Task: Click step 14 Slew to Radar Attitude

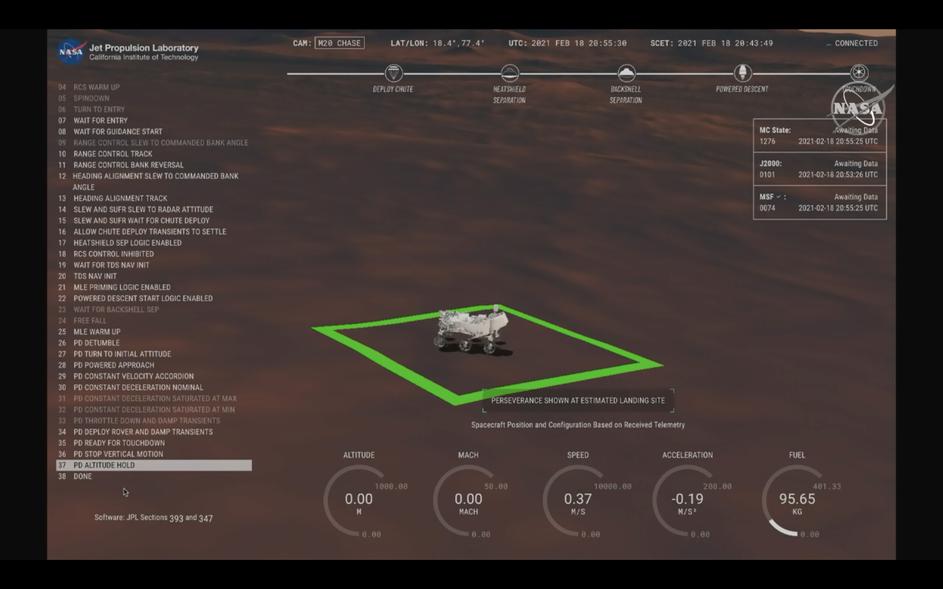Action: 142,209
